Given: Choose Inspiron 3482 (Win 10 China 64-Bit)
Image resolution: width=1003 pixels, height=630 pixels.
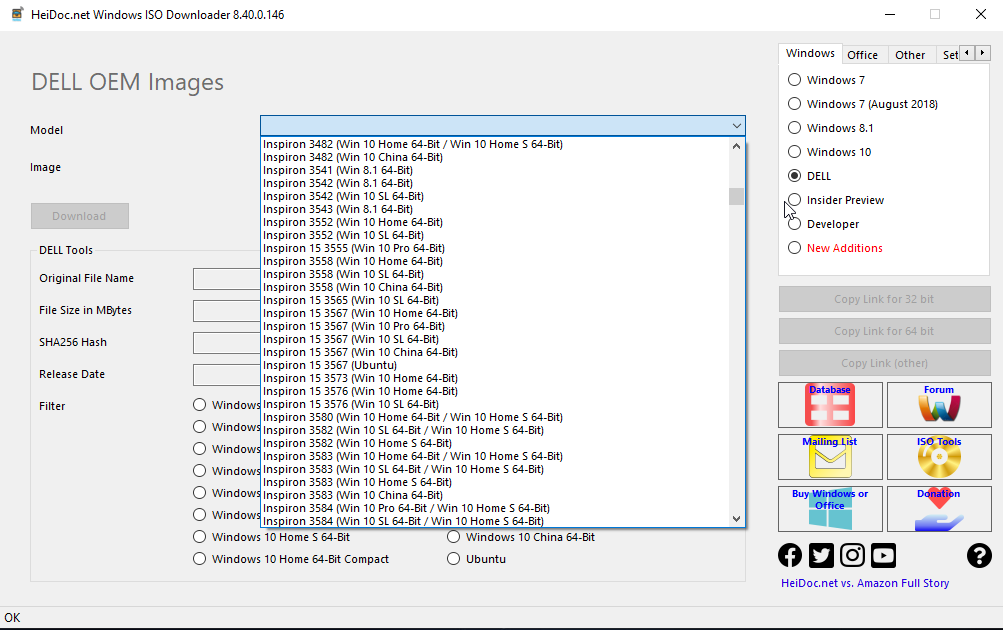Looking at the screenshot, I should click(495, 157).
